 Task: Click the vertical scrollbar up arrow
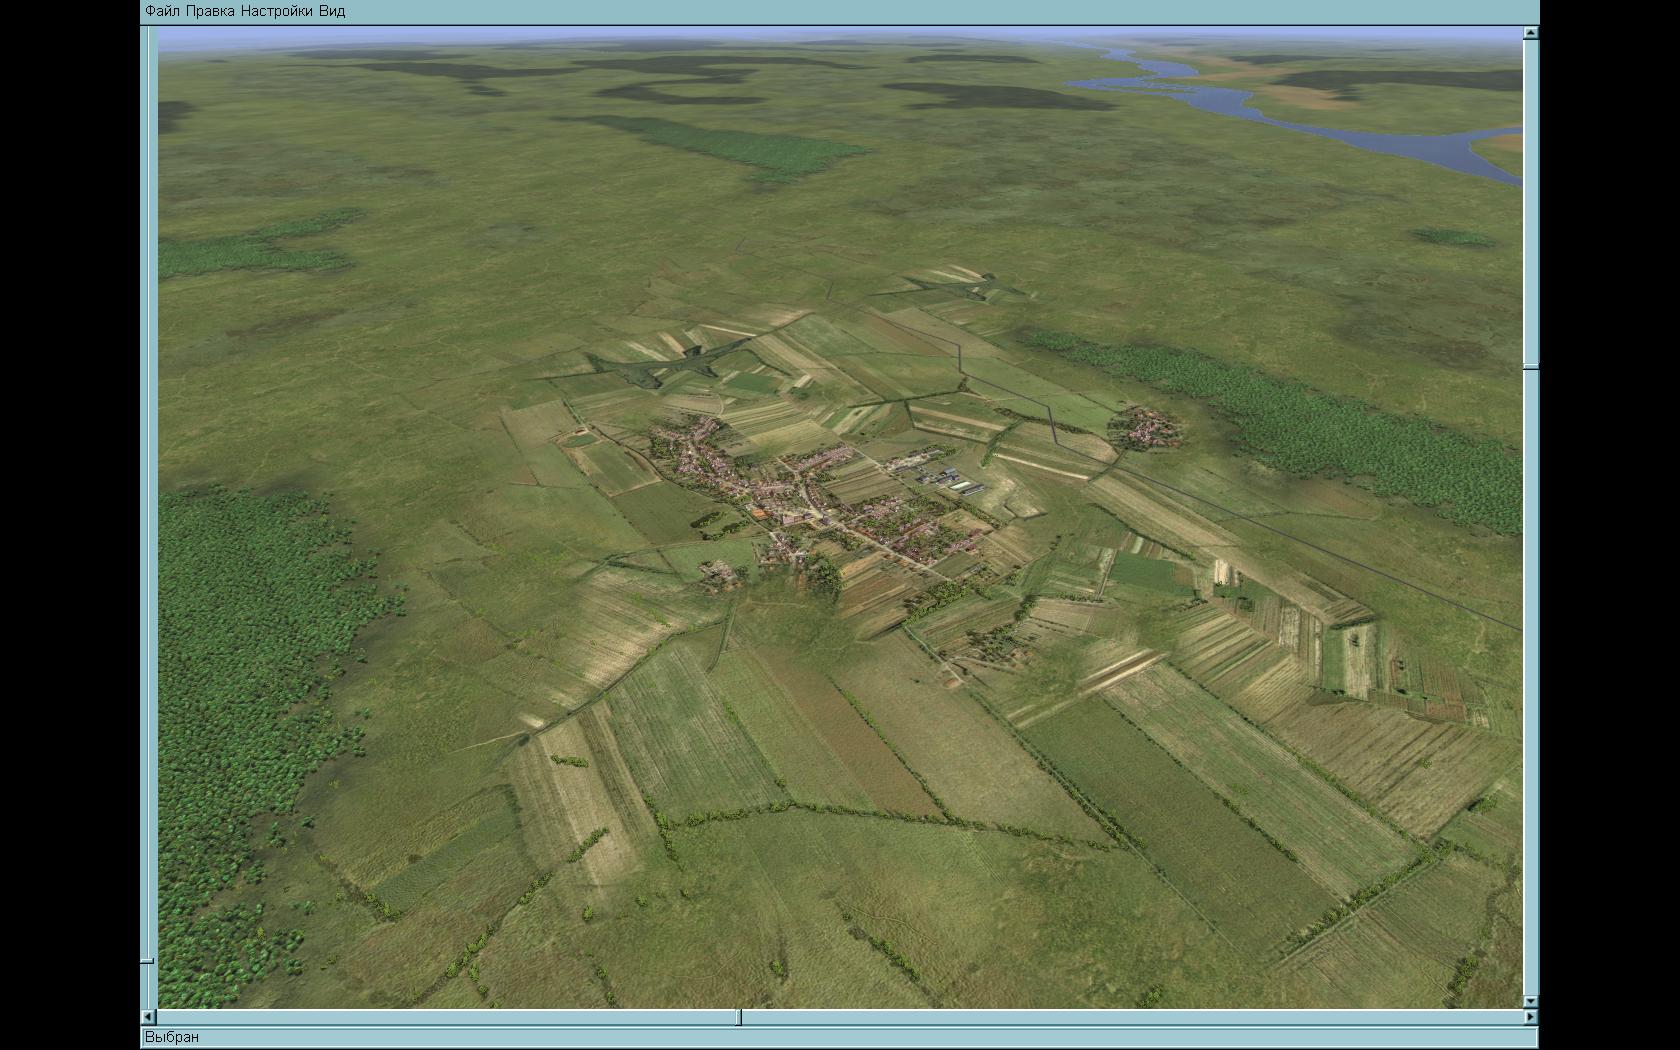click(1531, 33)
